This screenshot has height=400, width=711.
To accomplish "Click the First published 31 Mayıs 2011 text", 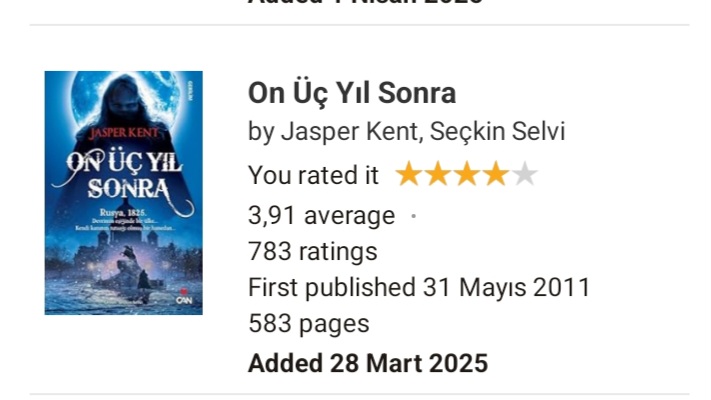I will 419,288.
